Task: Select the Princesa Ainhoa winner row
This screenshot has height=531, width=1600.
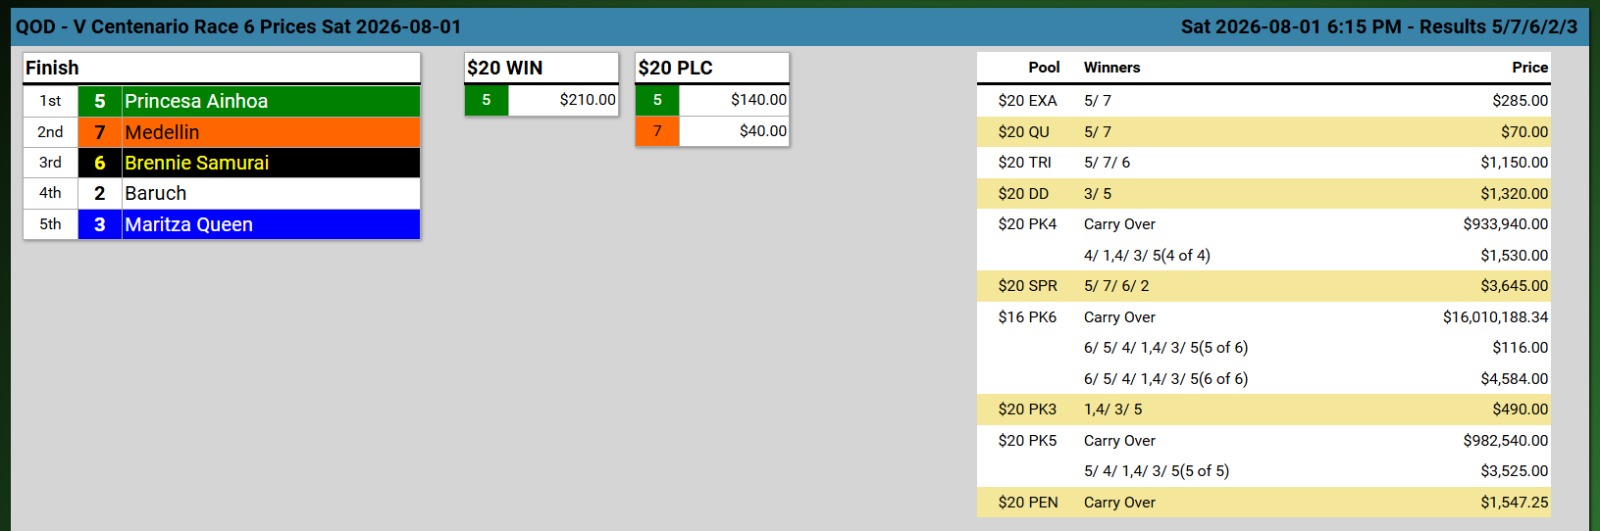Action: click(x=222, y=101)
